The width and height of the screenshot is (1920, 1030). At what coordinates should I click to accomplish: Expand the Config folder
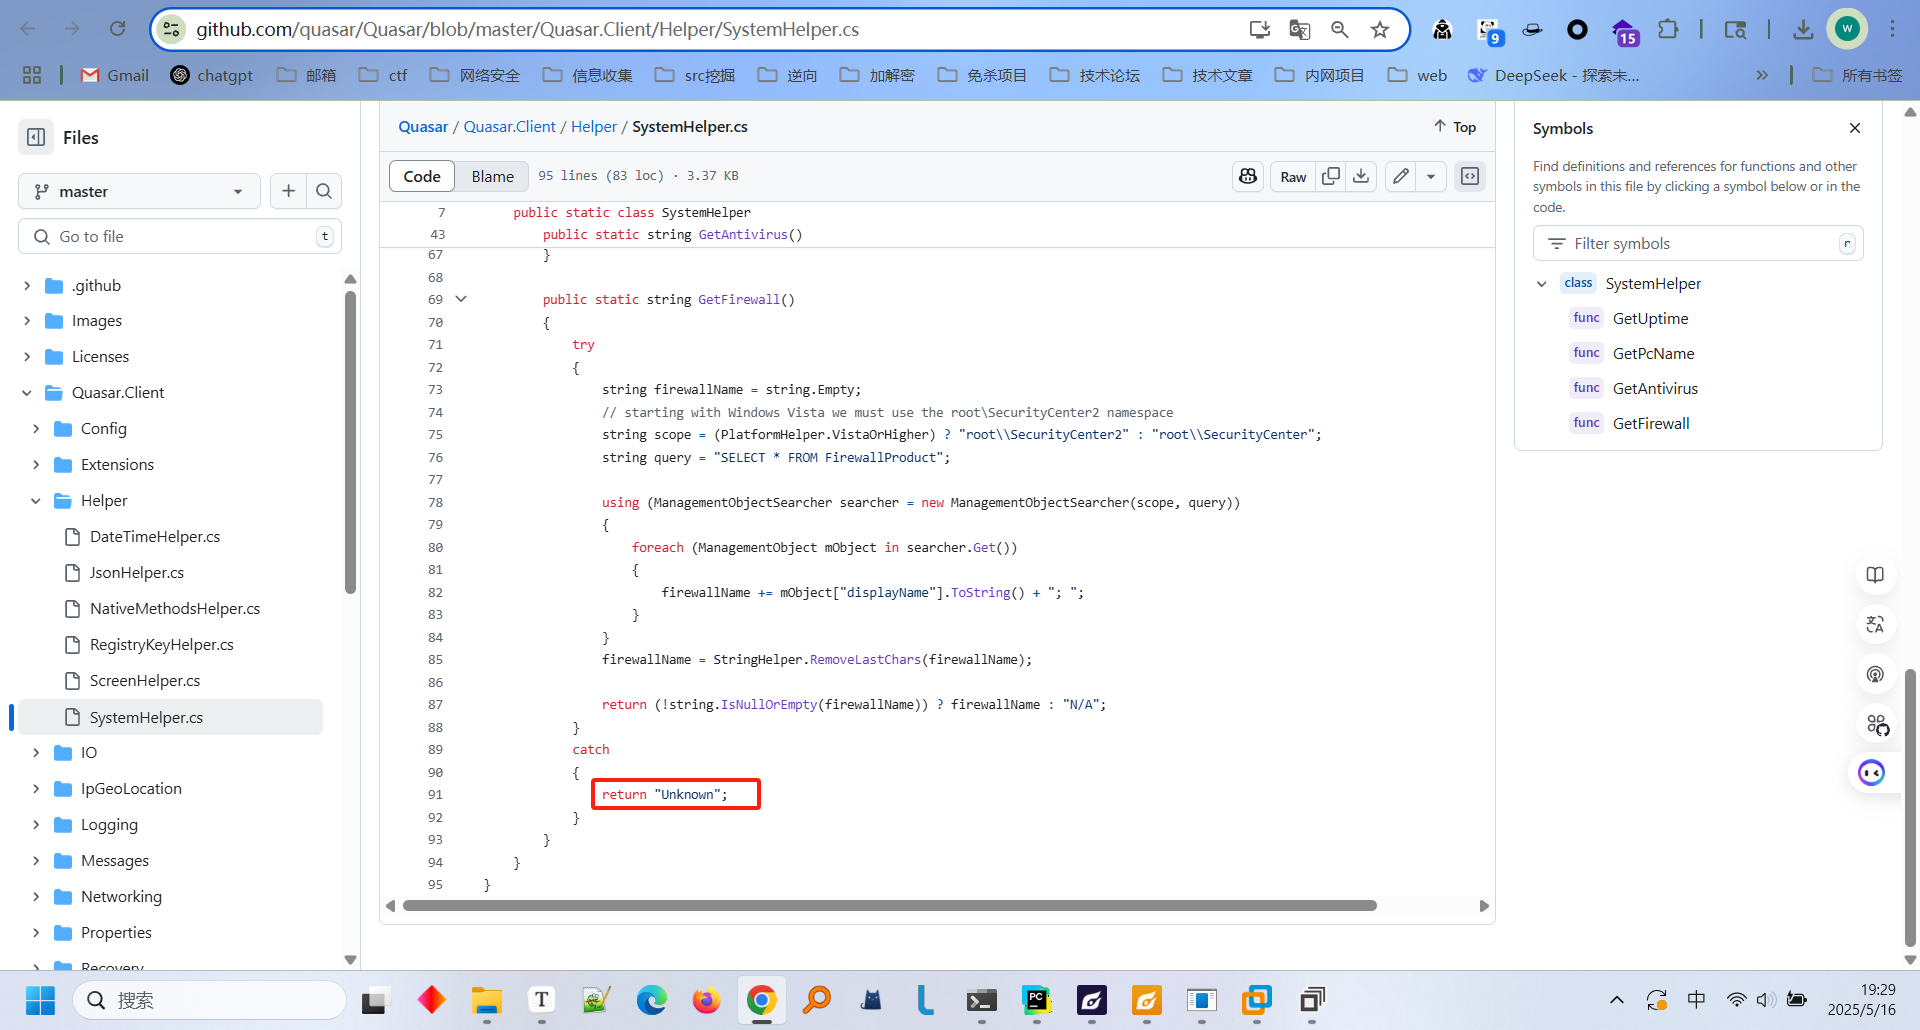pyautogui.click(x=36, y=429)
